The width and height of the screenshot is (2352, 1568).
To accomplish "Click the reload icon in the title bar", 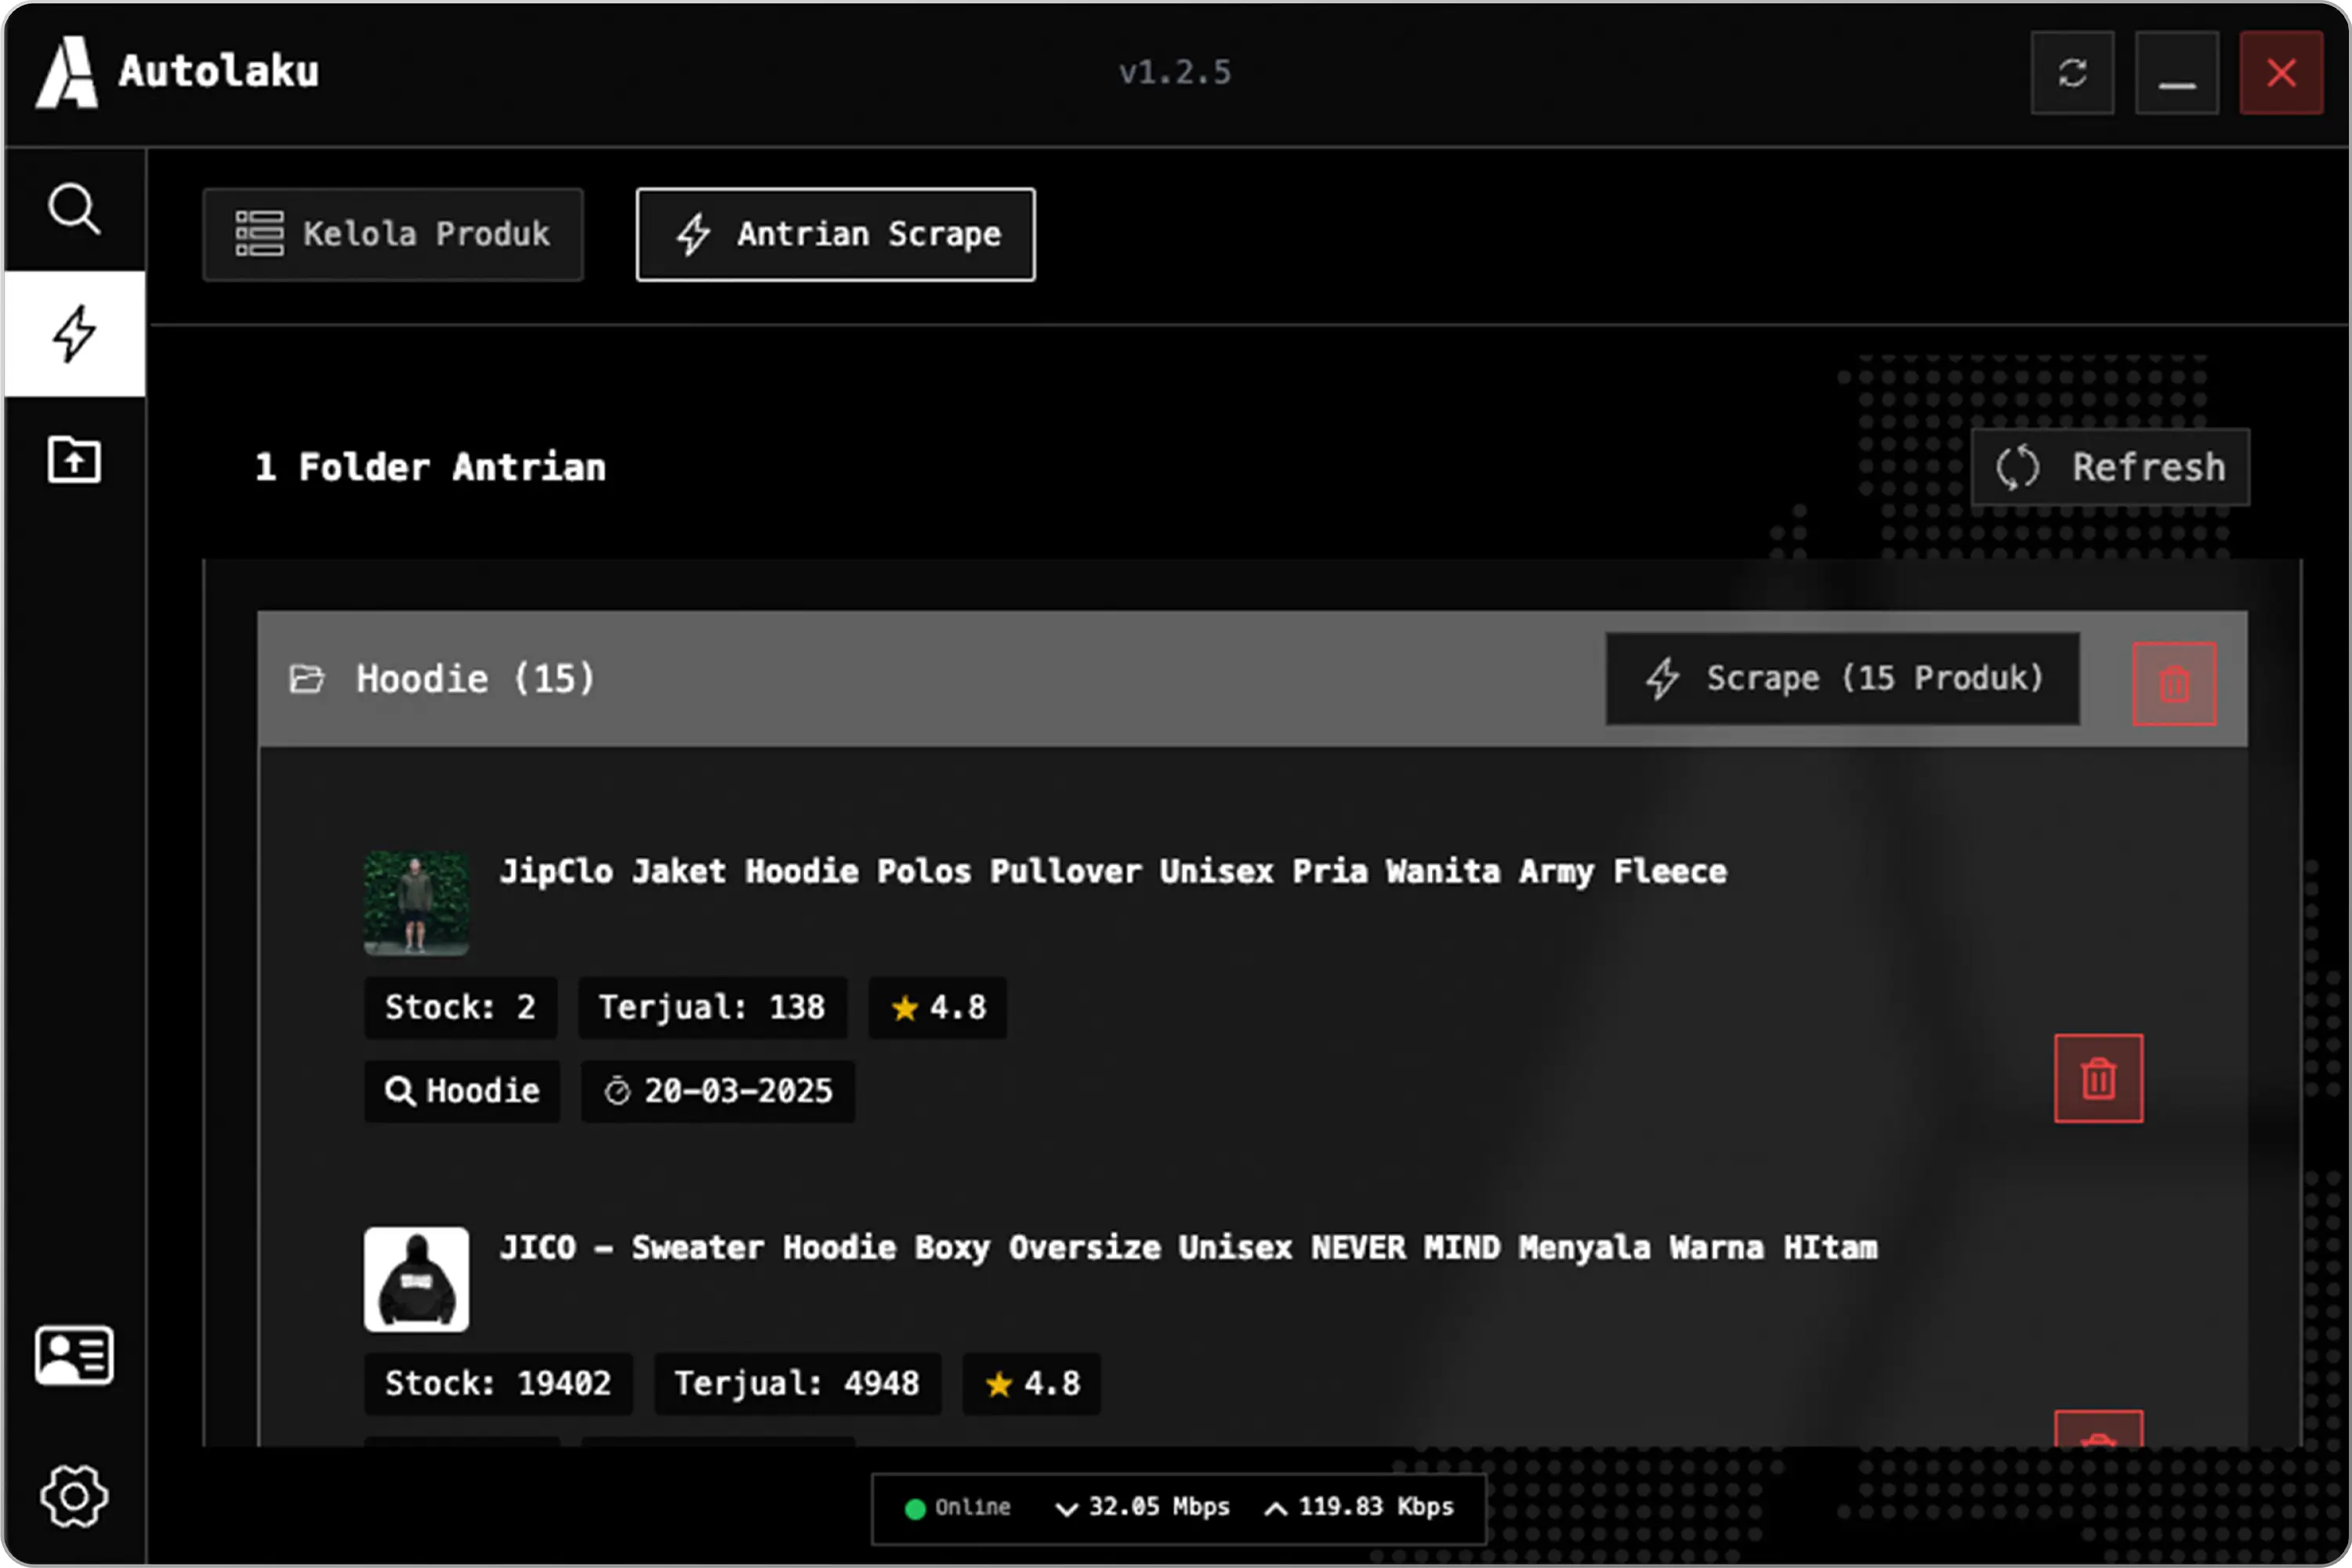I will [2072, 73].
